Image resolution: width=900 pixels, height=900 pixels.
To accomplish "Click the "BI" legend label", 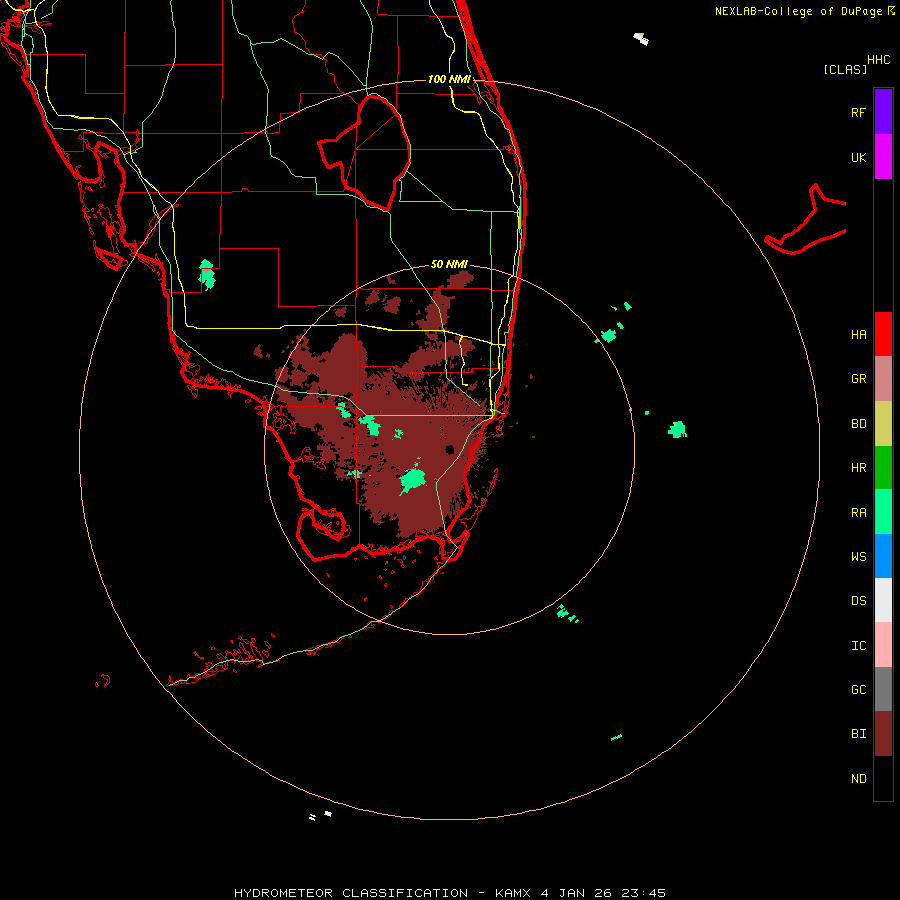I will point(858,734).
